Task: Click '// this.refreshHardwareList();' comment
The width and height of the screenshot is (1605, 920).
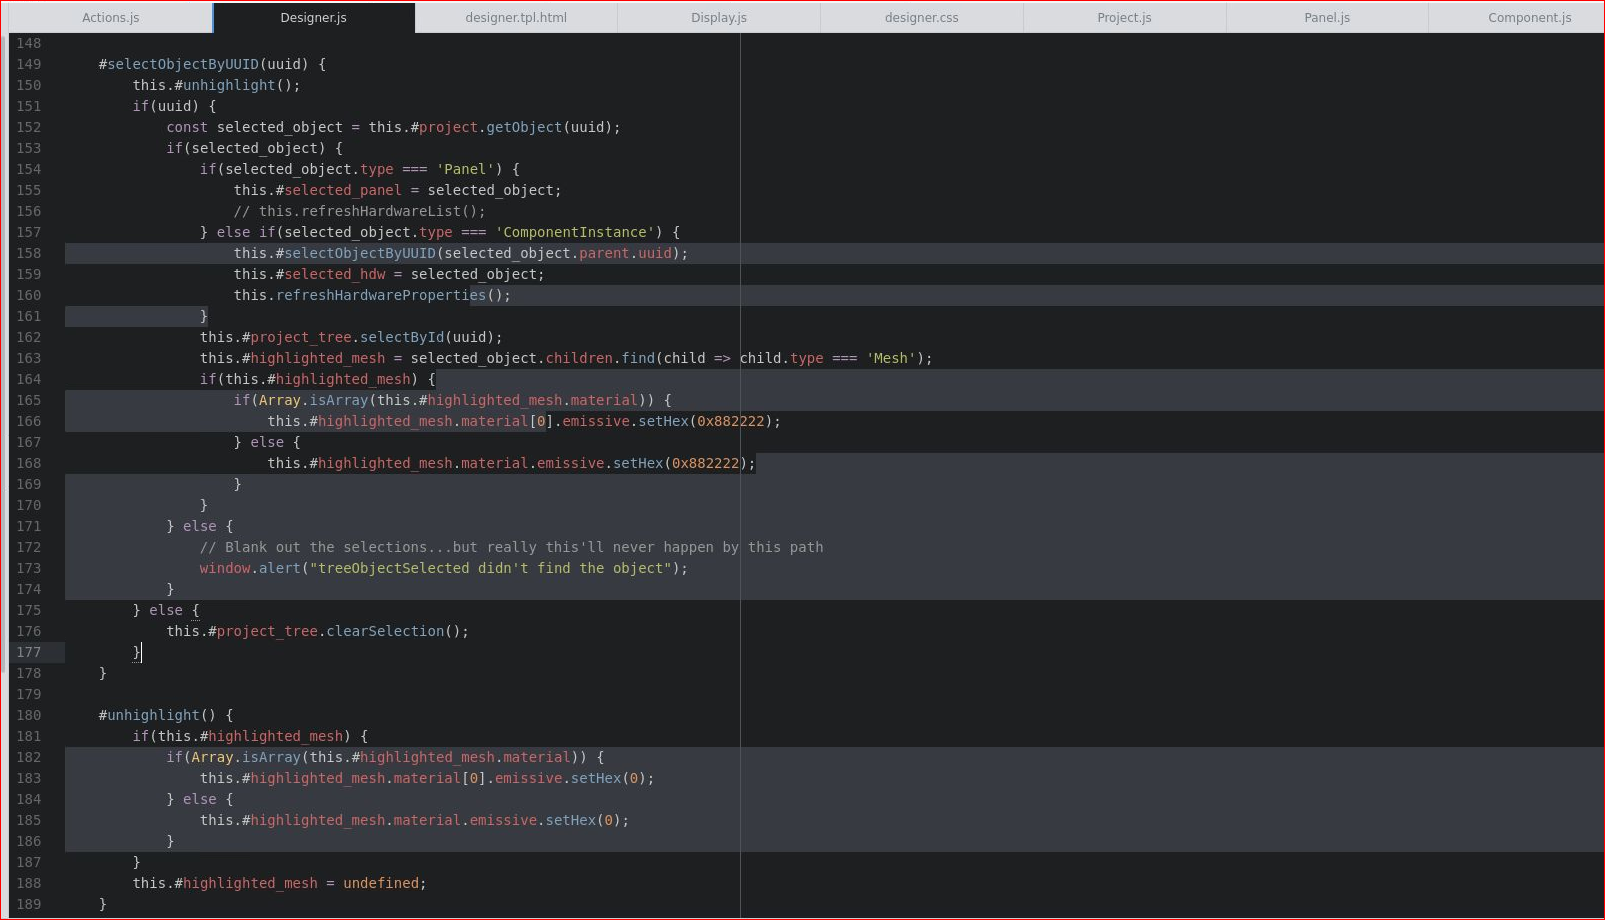Action: pos(359,211)
